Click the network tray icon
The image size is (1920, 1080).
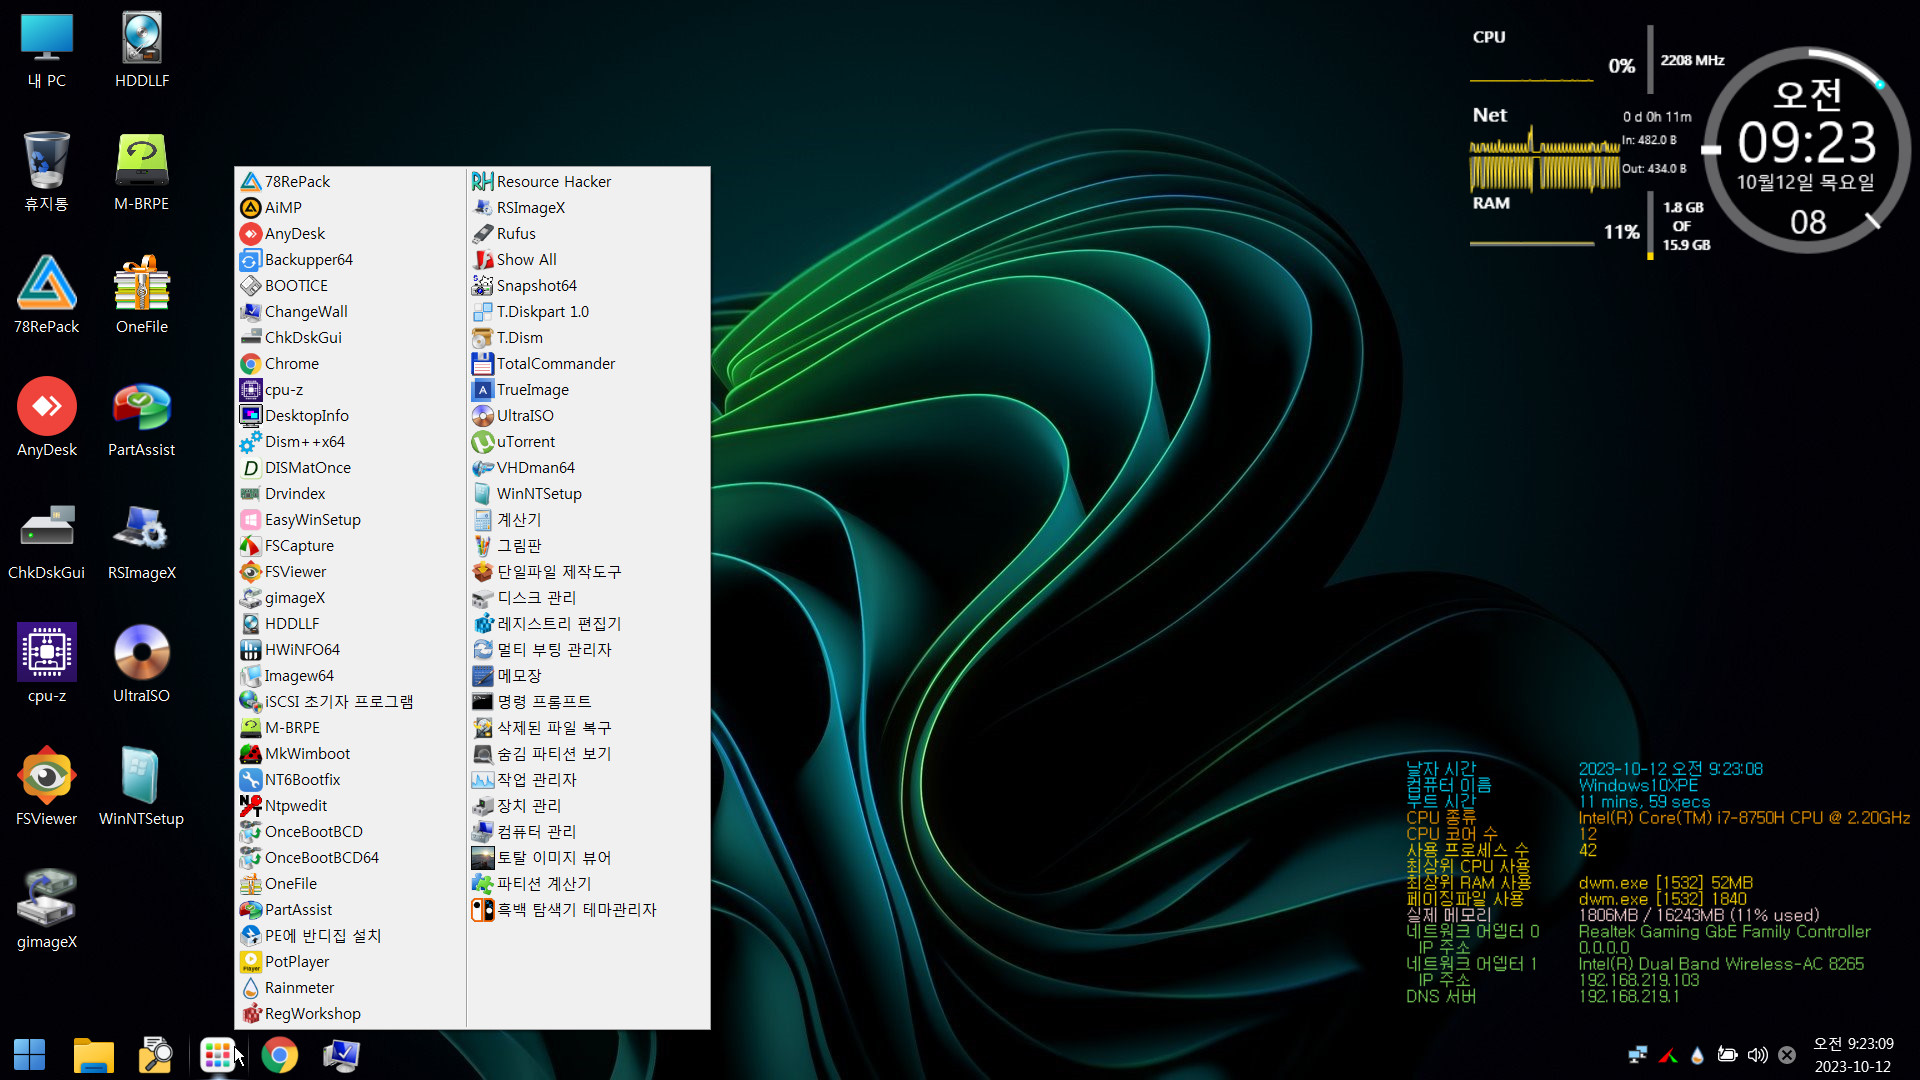click(1637, 1055)
